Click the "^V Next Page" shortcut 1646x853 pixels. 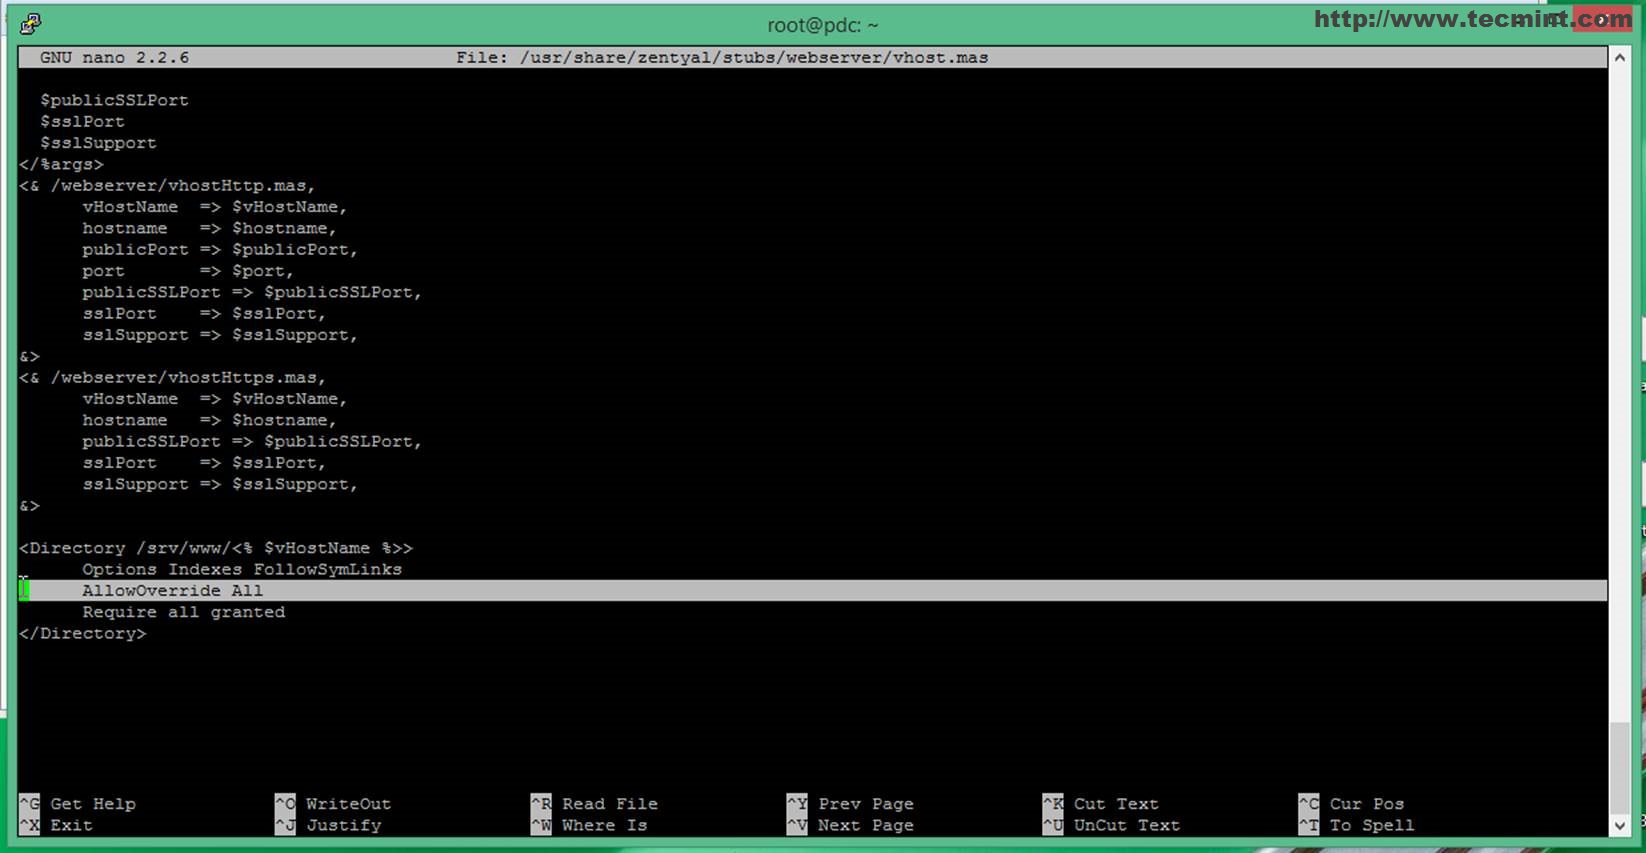pos(850,826)
